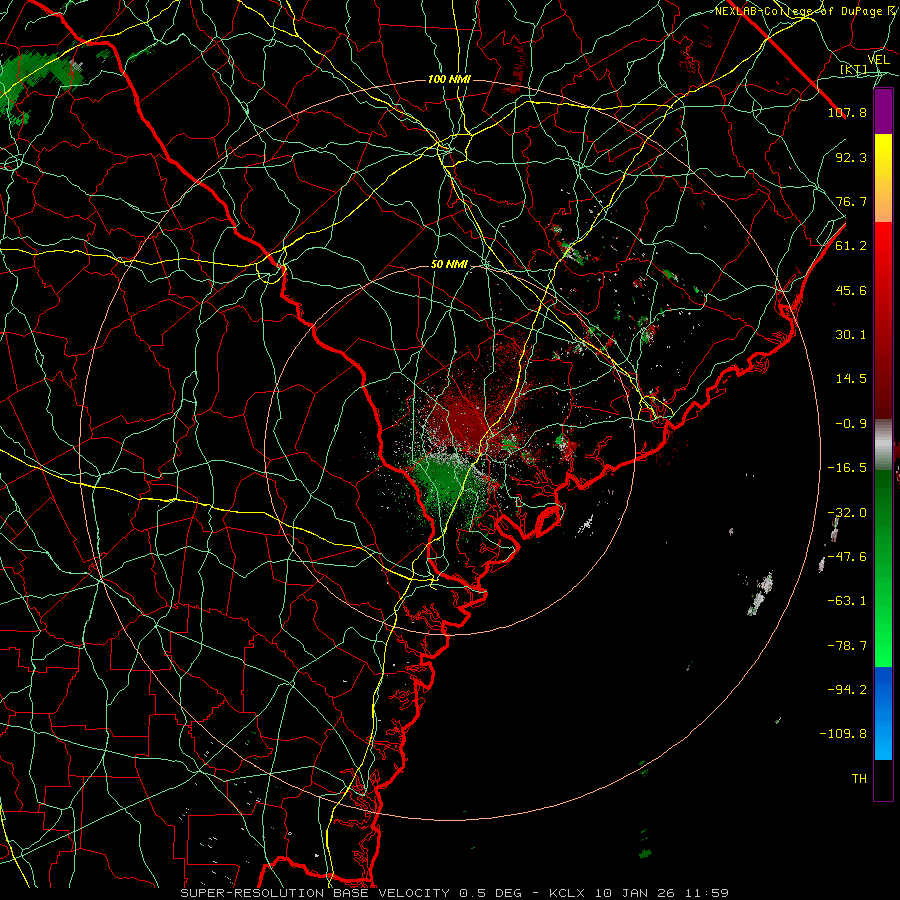This screenshot has height=900, width=900.
Task: Click the Super-Resolution Base Velocity caption
Action: (x=455, y=893)
